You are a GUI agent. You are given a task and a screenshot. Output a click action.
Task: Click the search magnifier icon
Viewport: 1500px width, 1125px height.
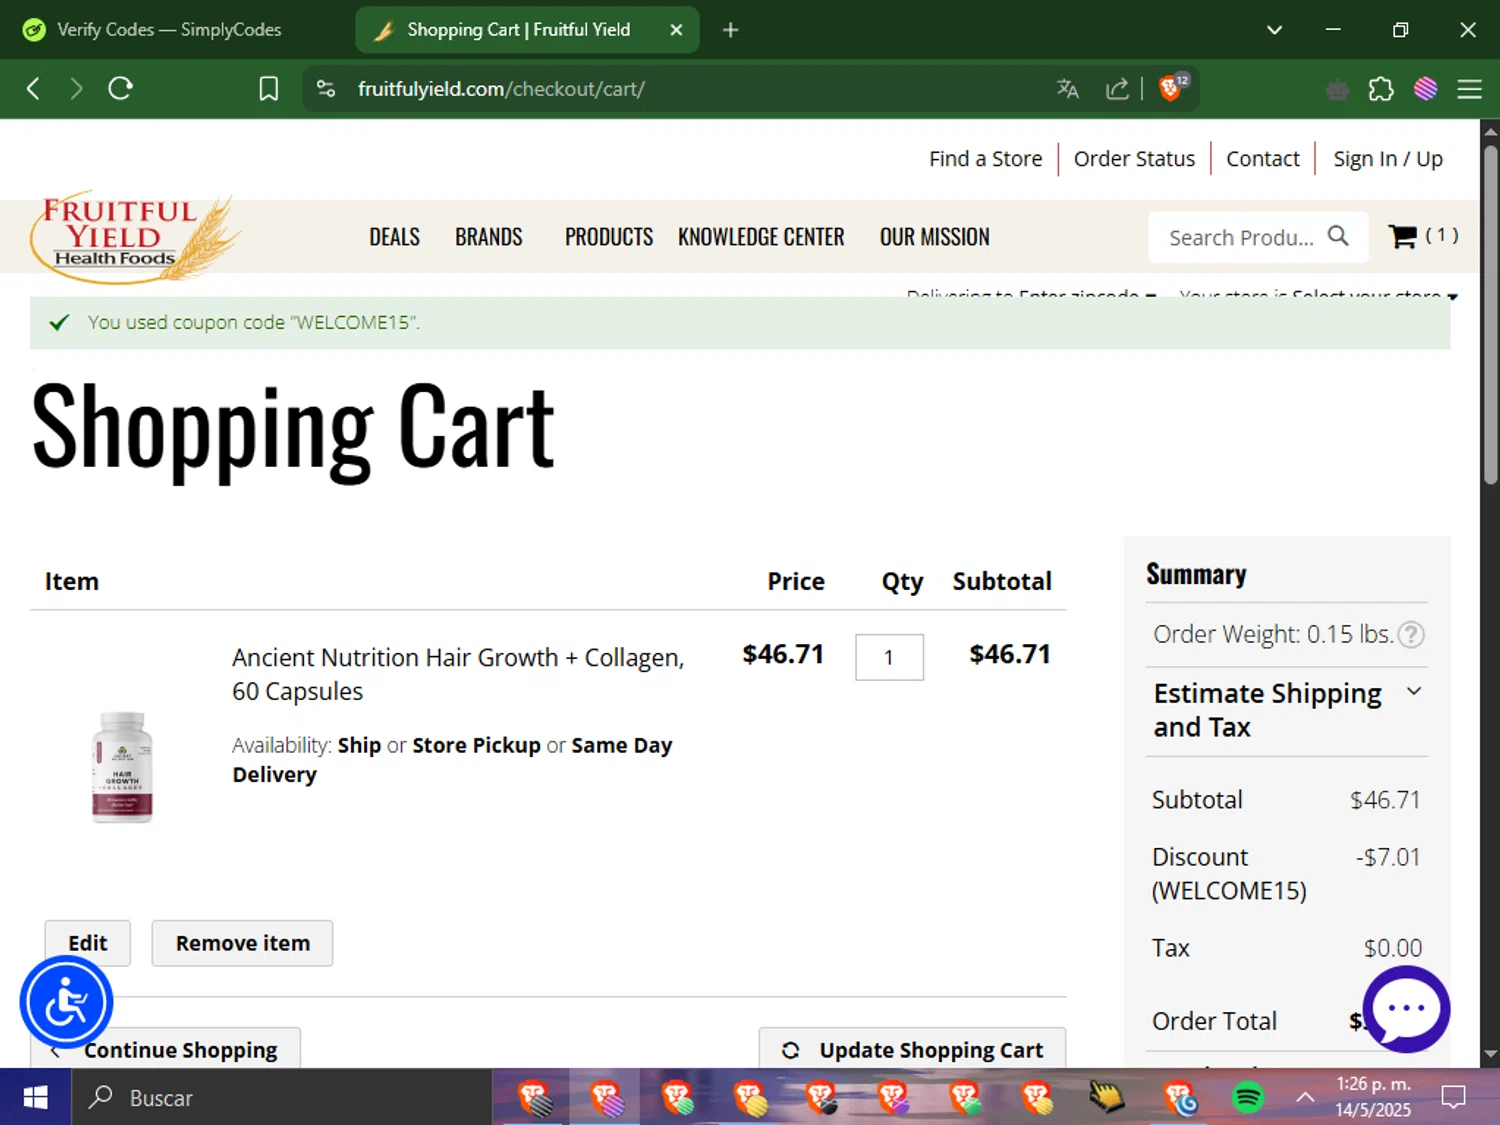coord(1338,236)
